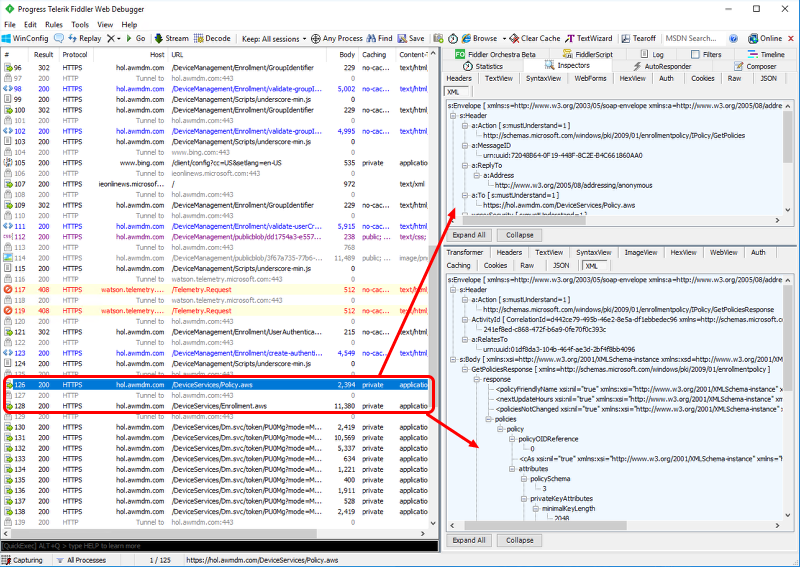Click the Save sessions icon
Viewport: 800px width, 567px height.
[x=402, y=38]
